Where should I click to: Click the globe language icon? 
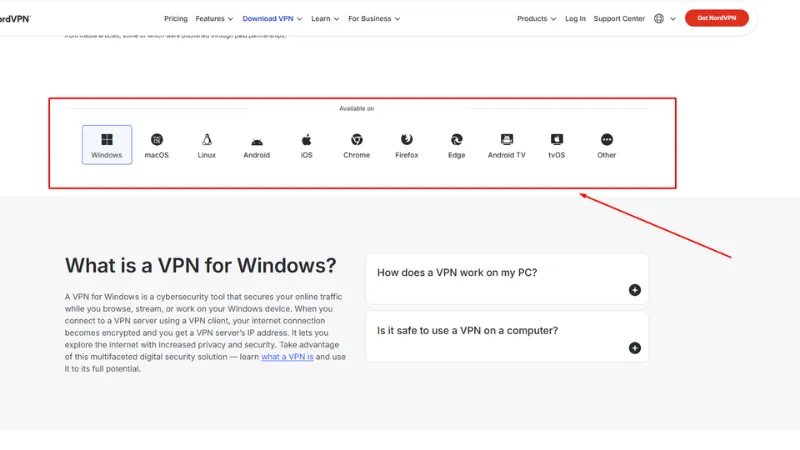pos(659,18)
